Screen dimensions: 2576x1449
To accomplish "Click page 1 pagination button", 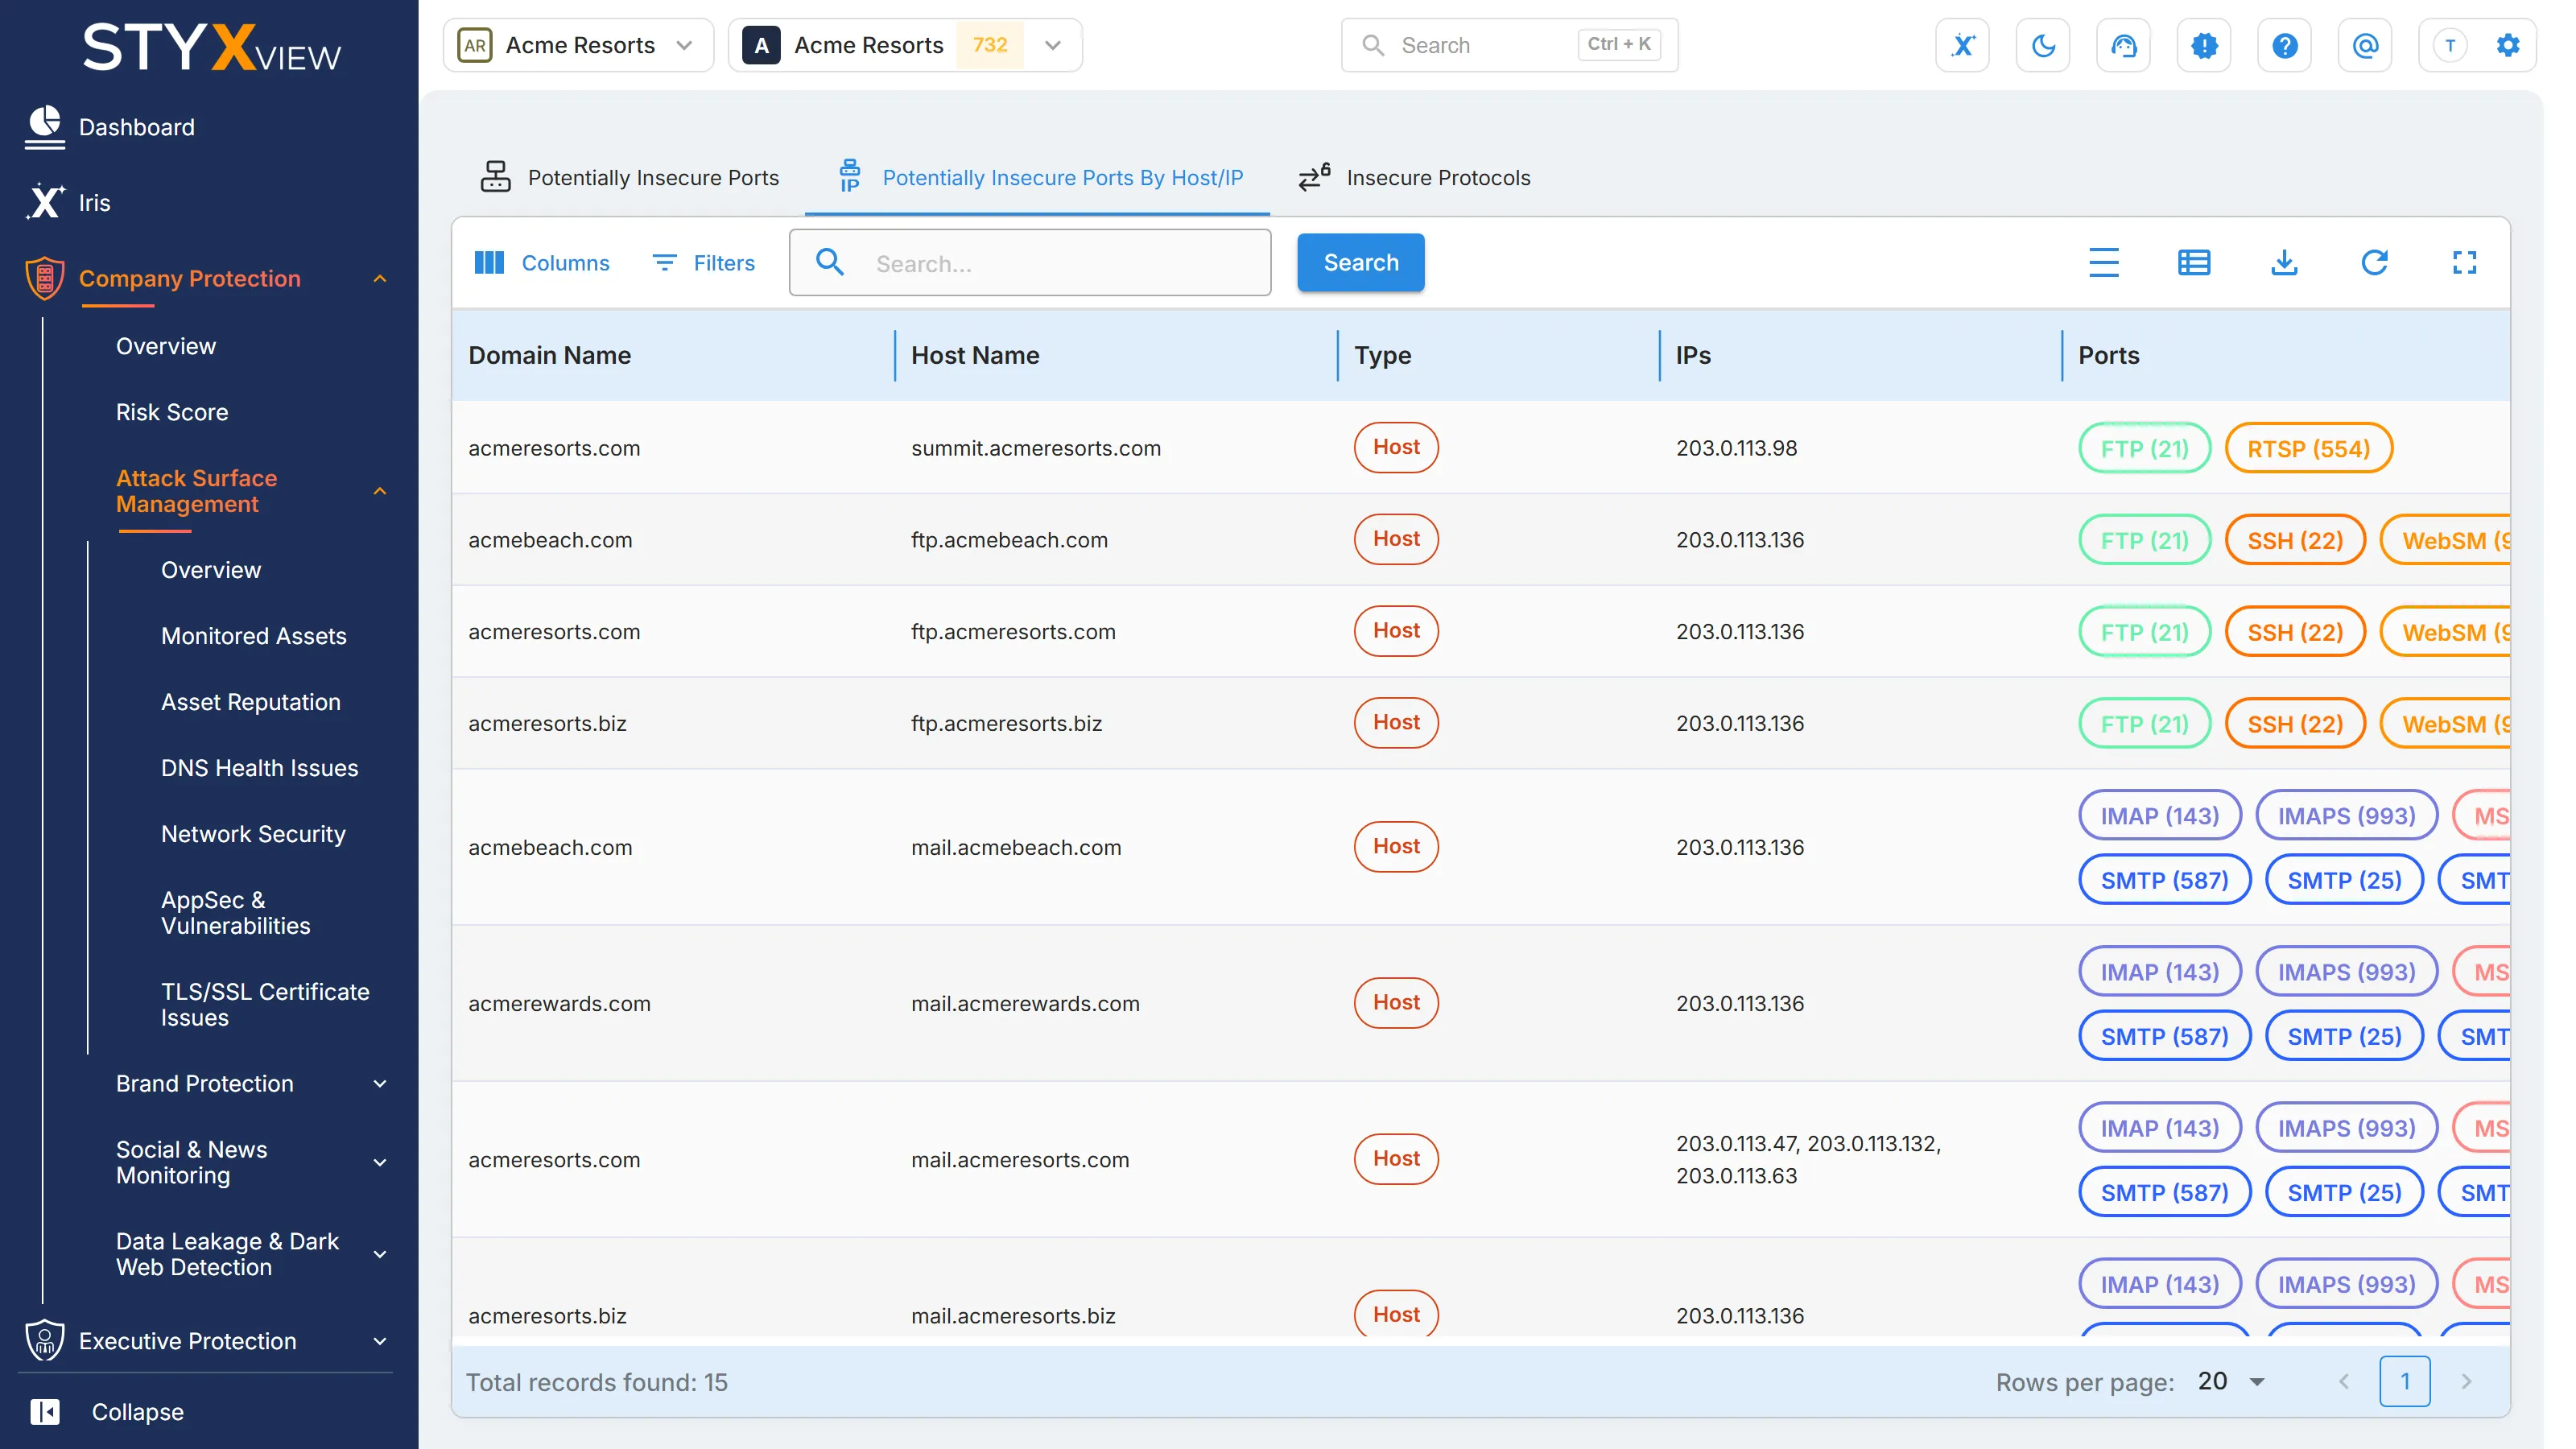I will coord(2404,1381).
